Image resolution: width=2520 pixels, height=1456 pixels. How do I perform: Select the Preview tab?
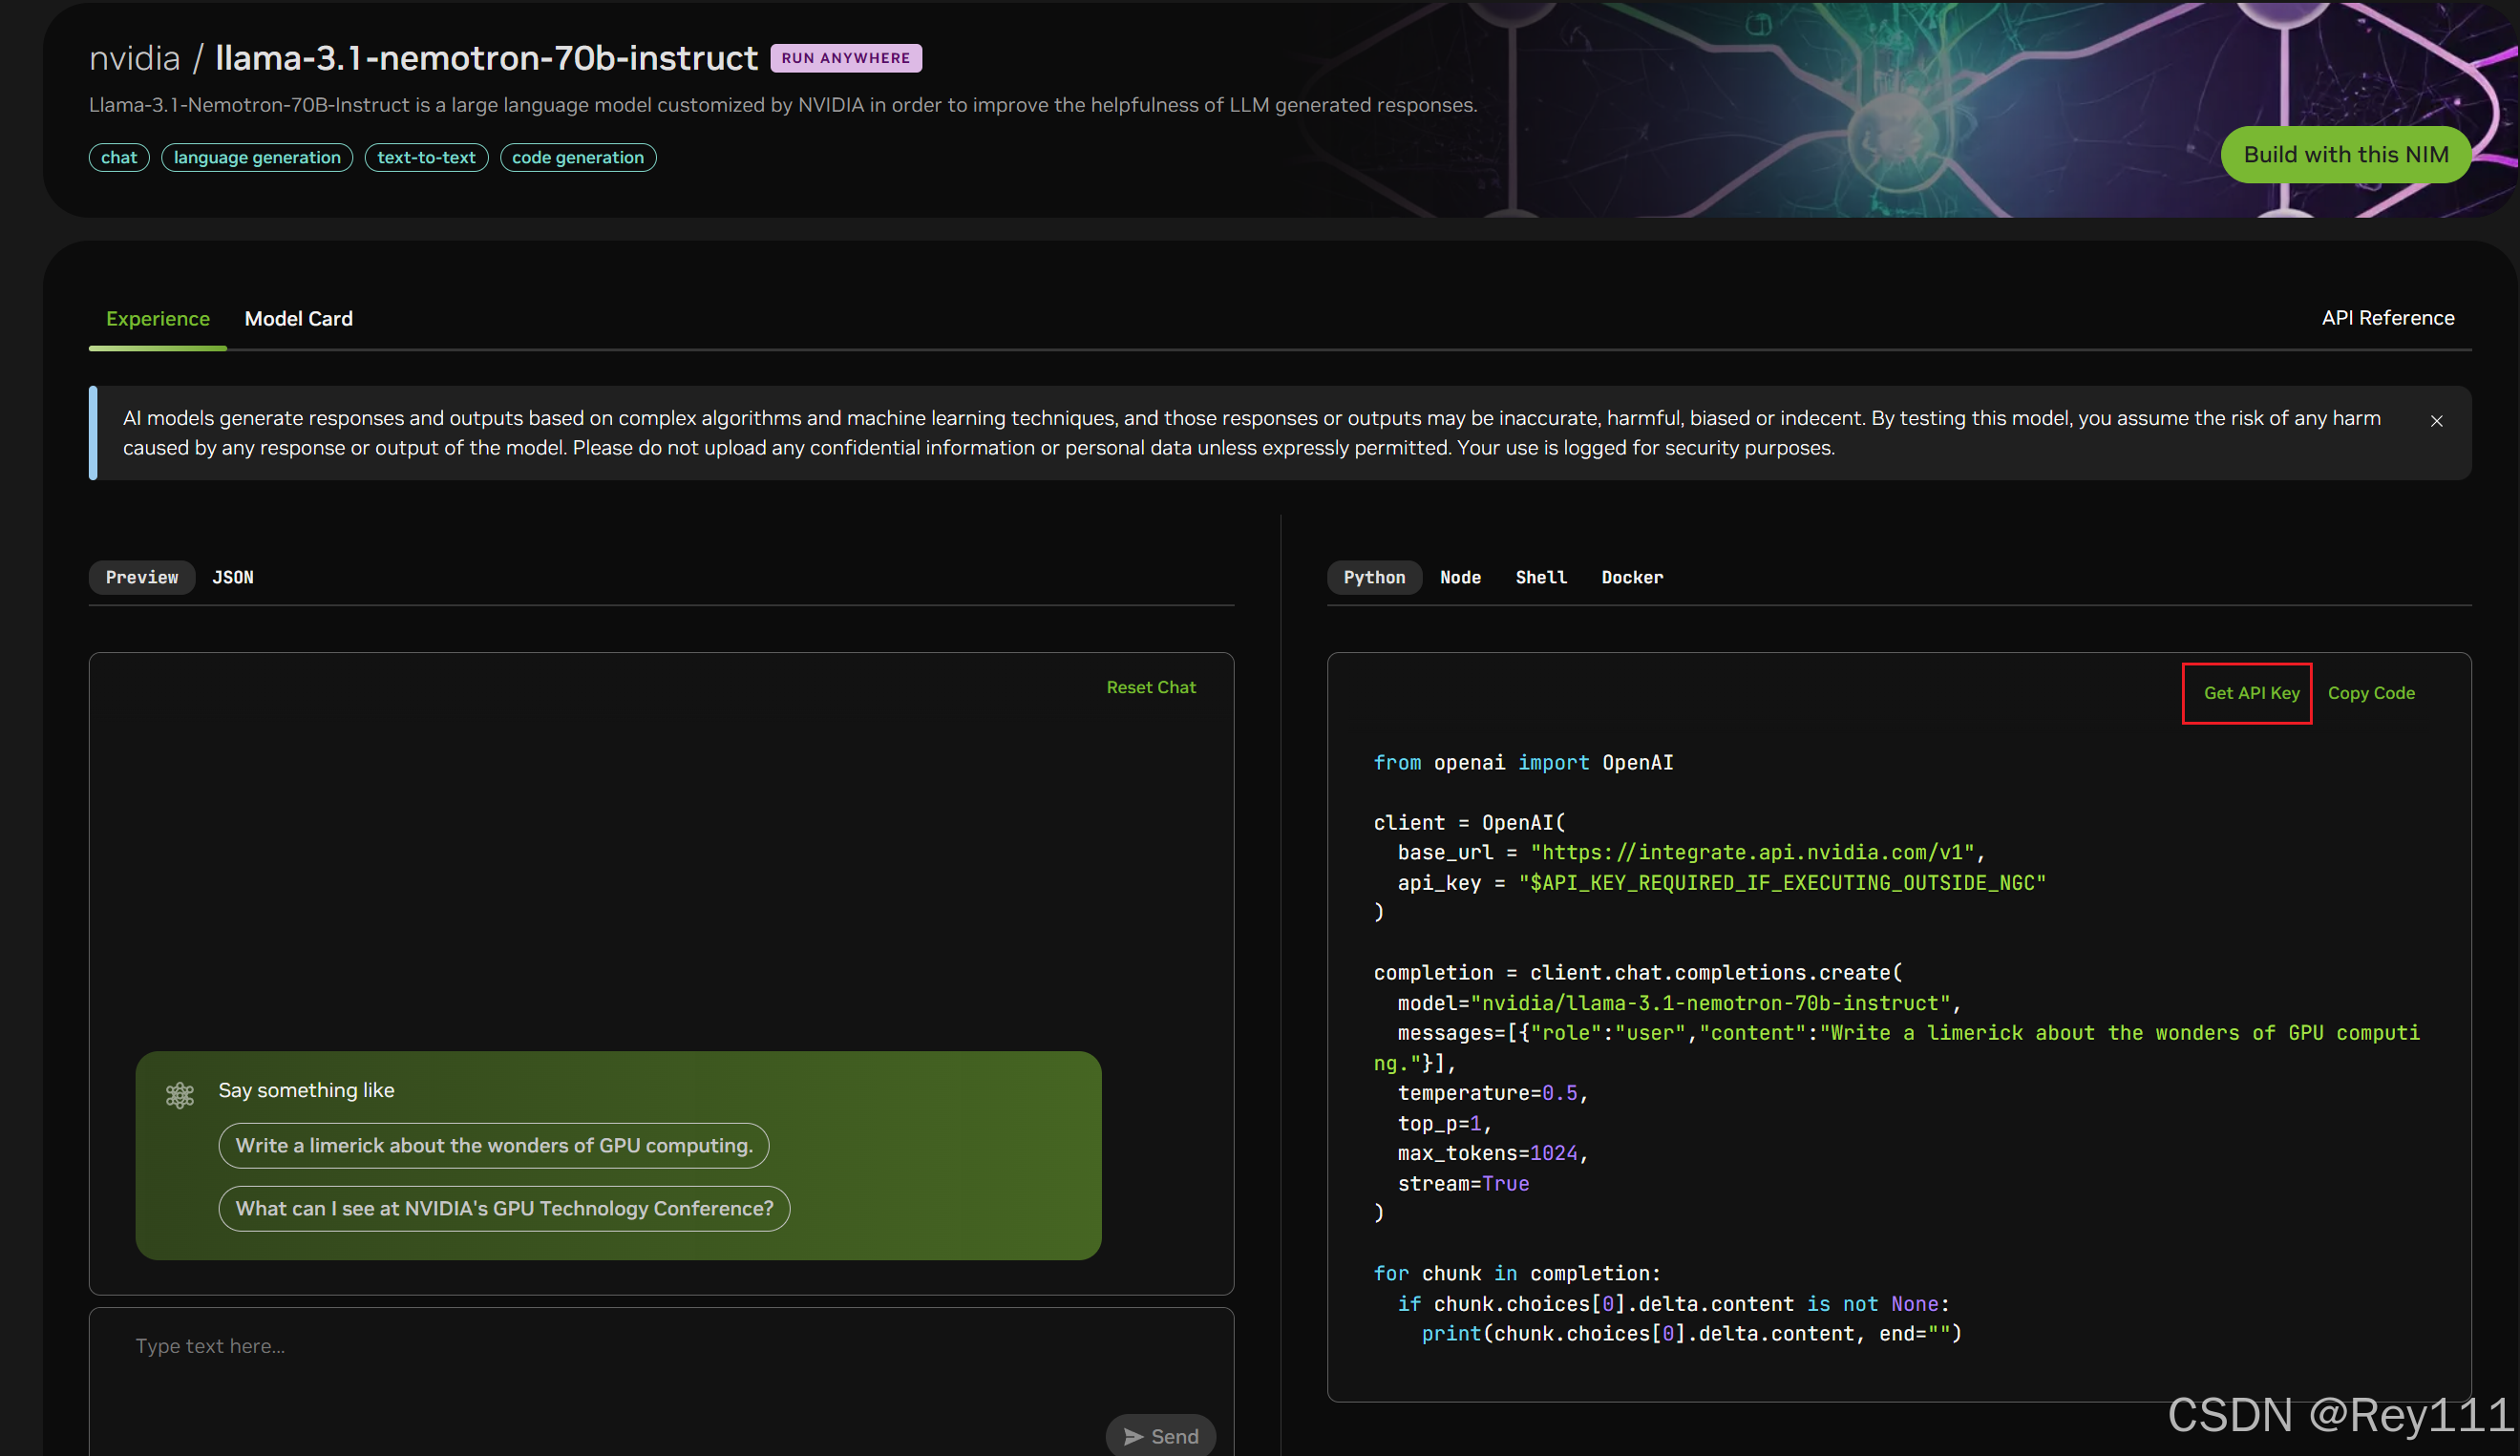pyautogui.click(x=142, y=577)
